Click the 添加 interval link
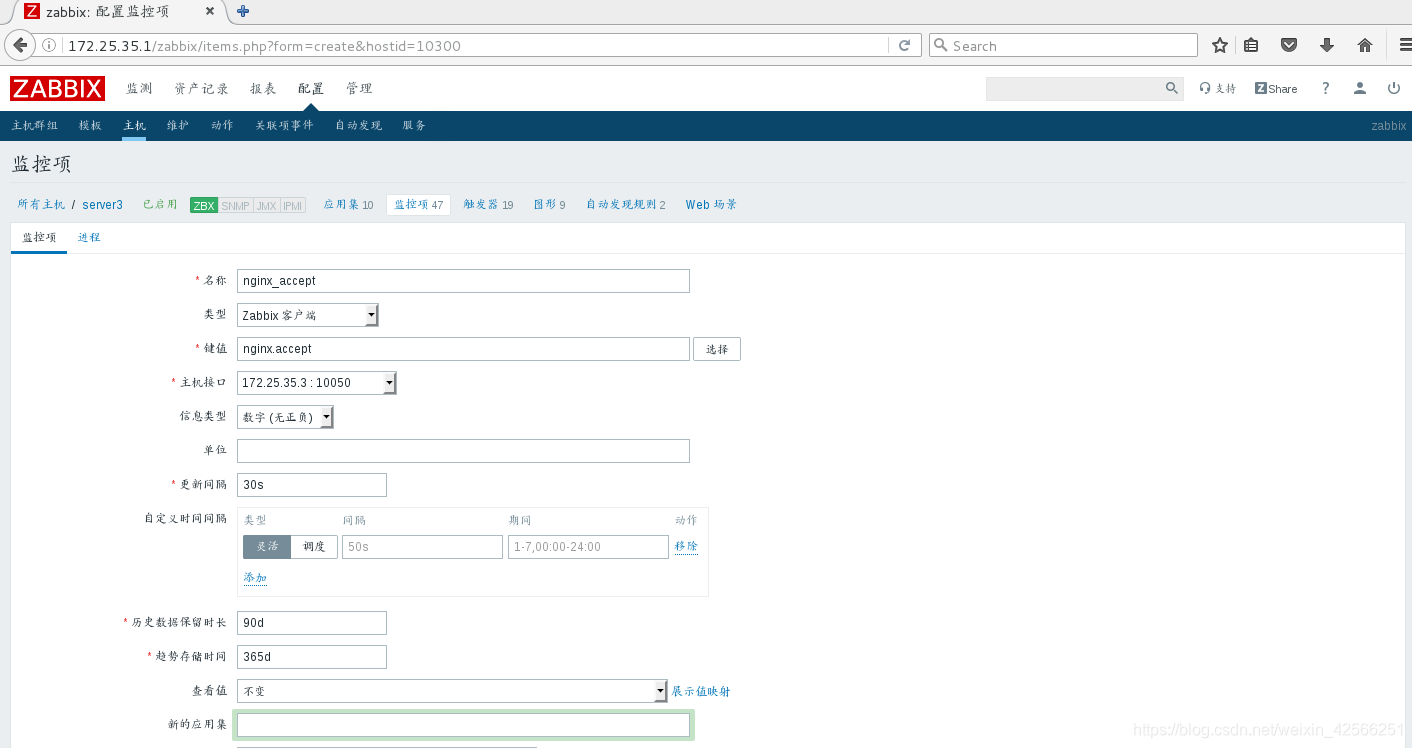The height and width of the screenshot is (748, 1412). coord(255,578)
